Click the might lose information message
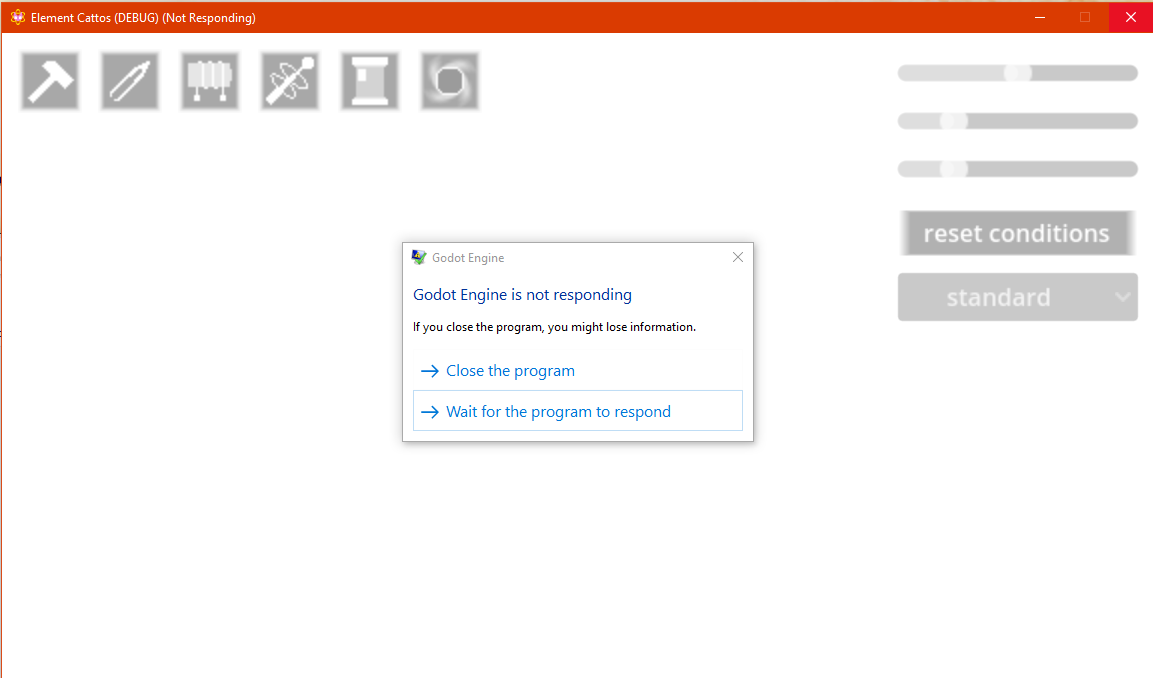The height and width of the screenshot is (678, 1153). tap(554, 327)
